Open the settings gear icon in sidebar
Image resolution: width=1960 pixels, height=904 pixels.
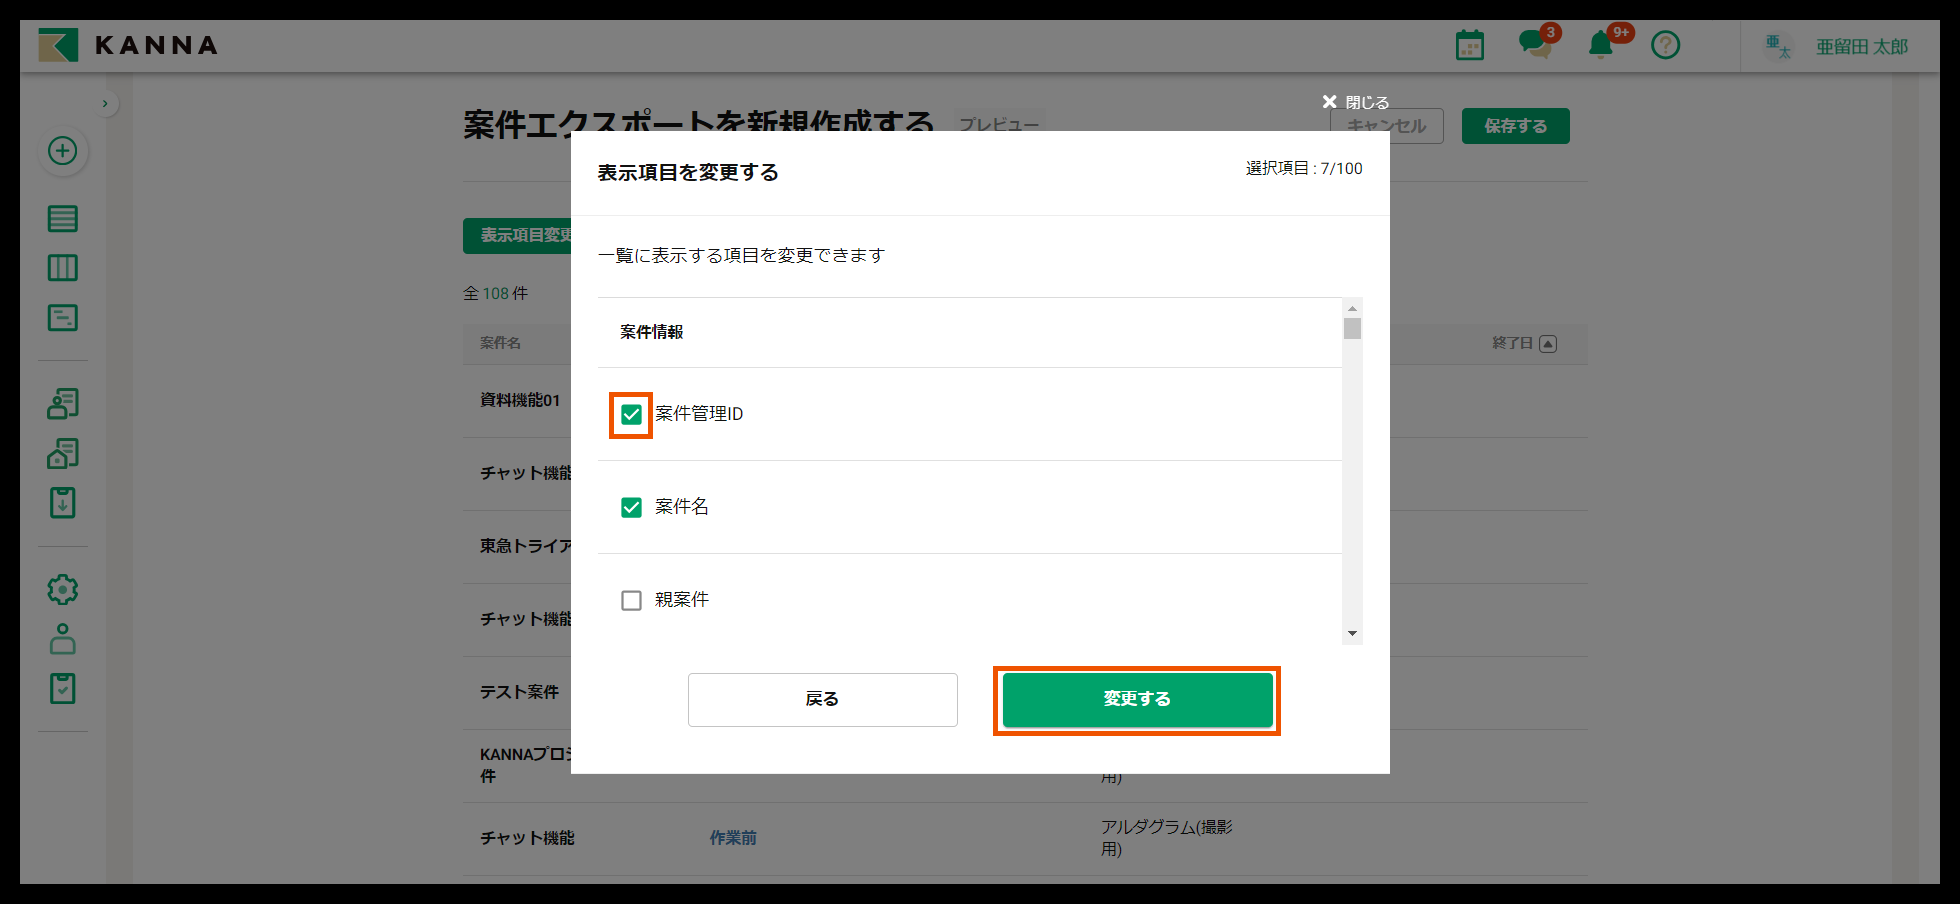click(x=62, y=589)
